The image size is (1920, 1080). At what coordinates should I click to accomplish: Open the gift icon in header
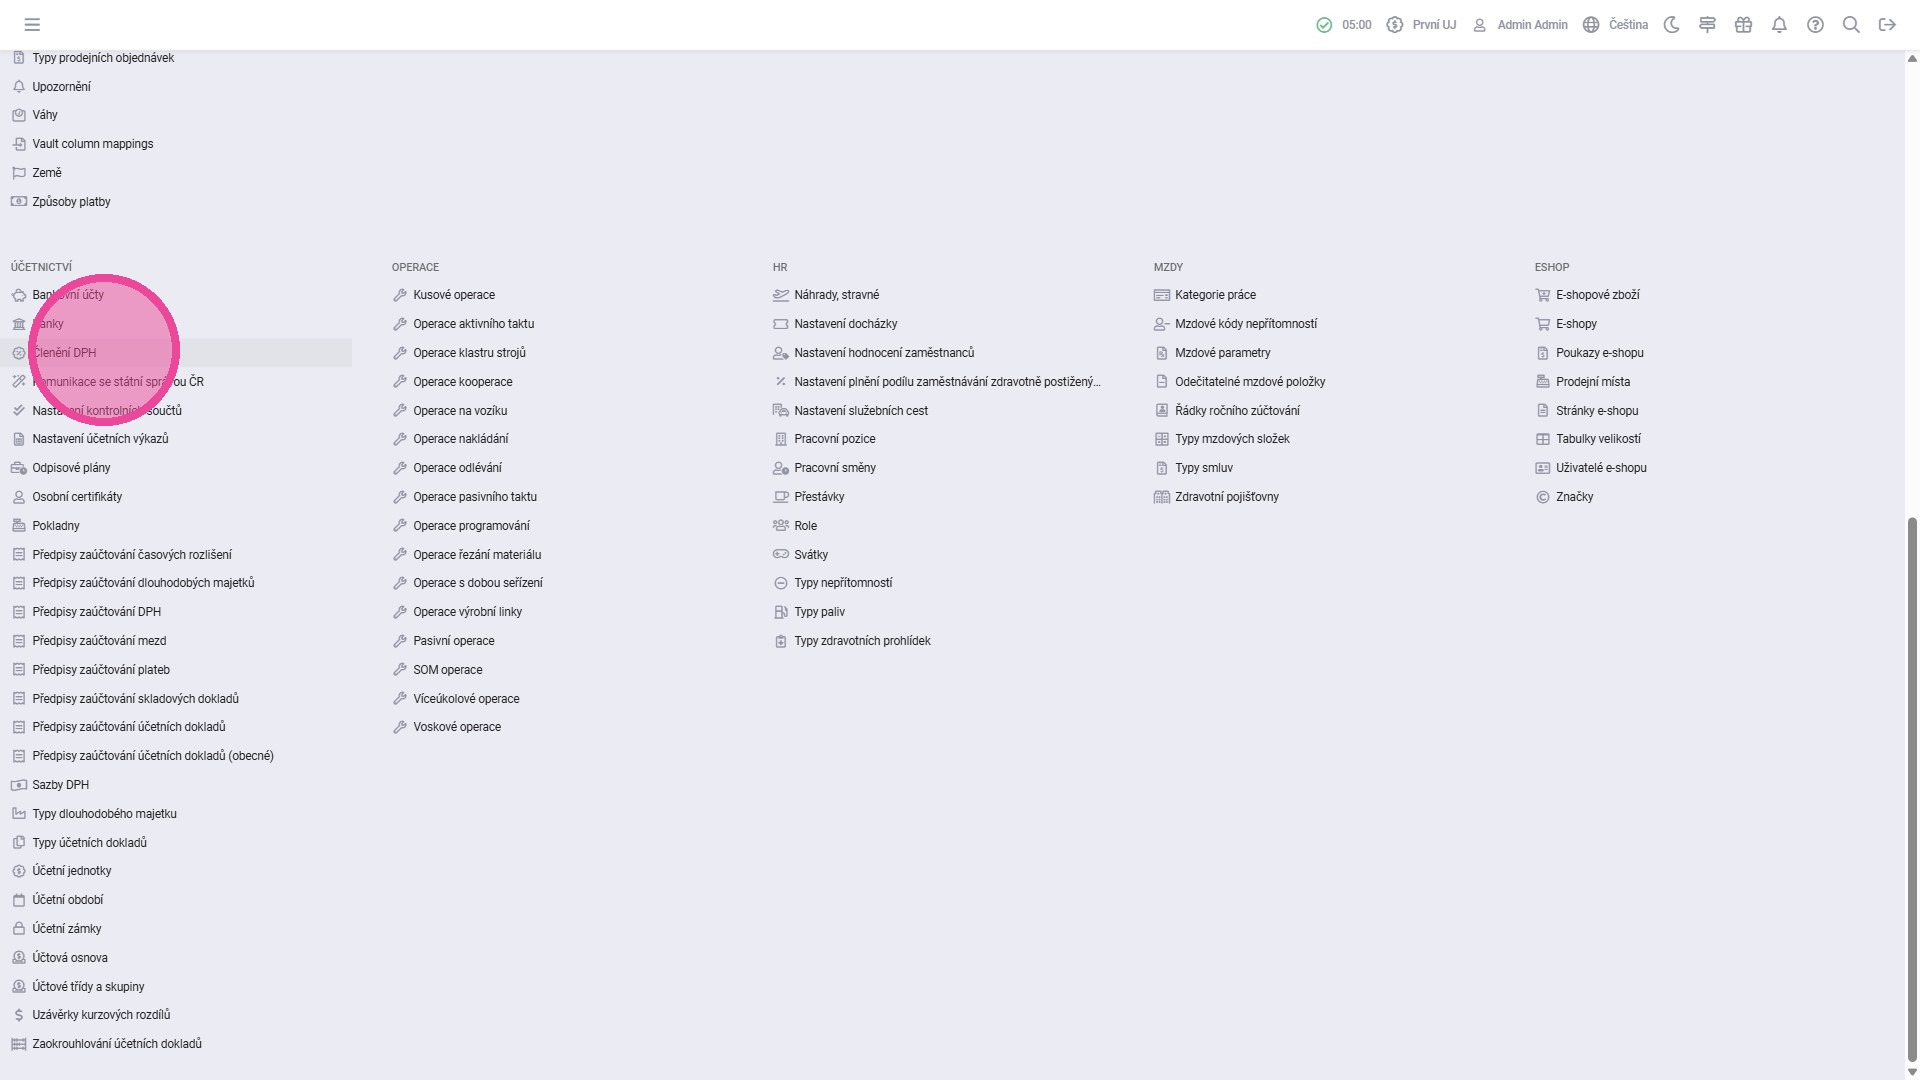[1743, 25]
